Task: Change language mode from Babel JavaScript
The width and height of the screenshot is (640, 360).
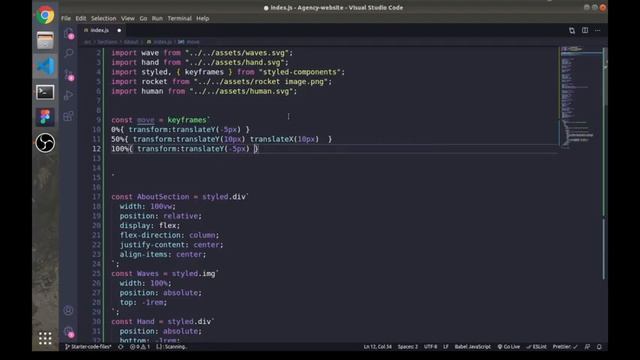Action: coord(473,347)
